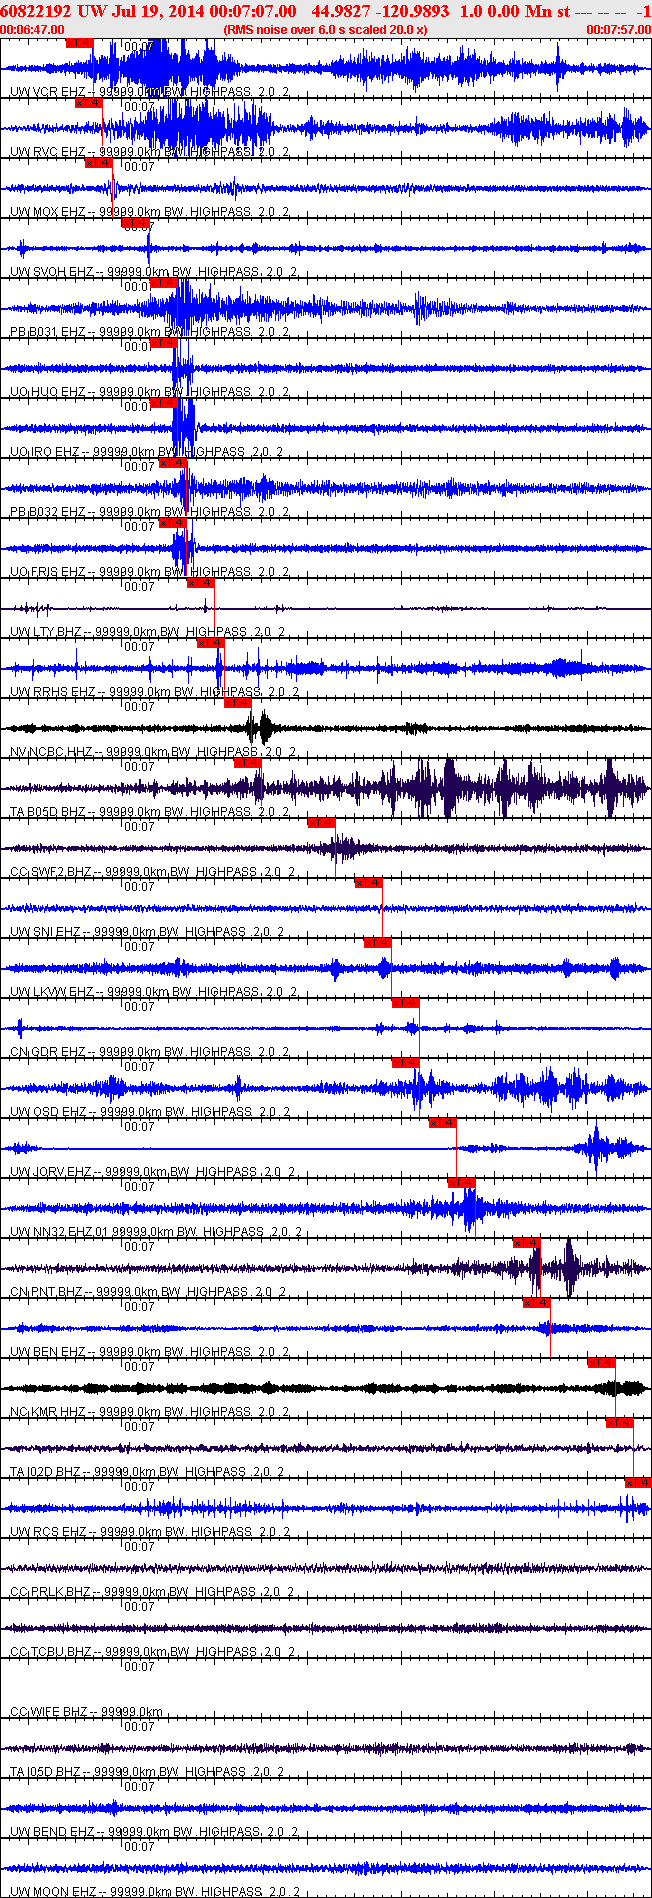
Task: Select the red pick on CN PNT trace
Action: [x=527, y=1243]
